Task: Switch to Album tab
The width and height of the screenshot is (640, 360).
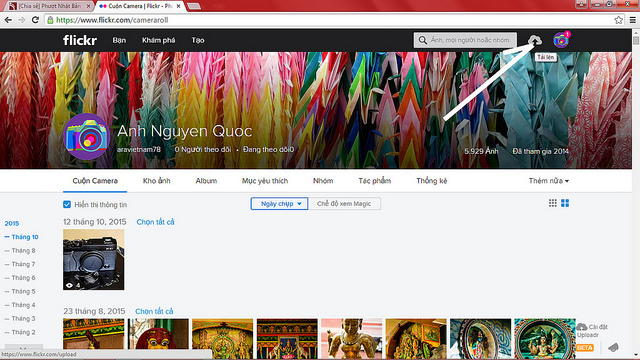Action: [206, 180]
